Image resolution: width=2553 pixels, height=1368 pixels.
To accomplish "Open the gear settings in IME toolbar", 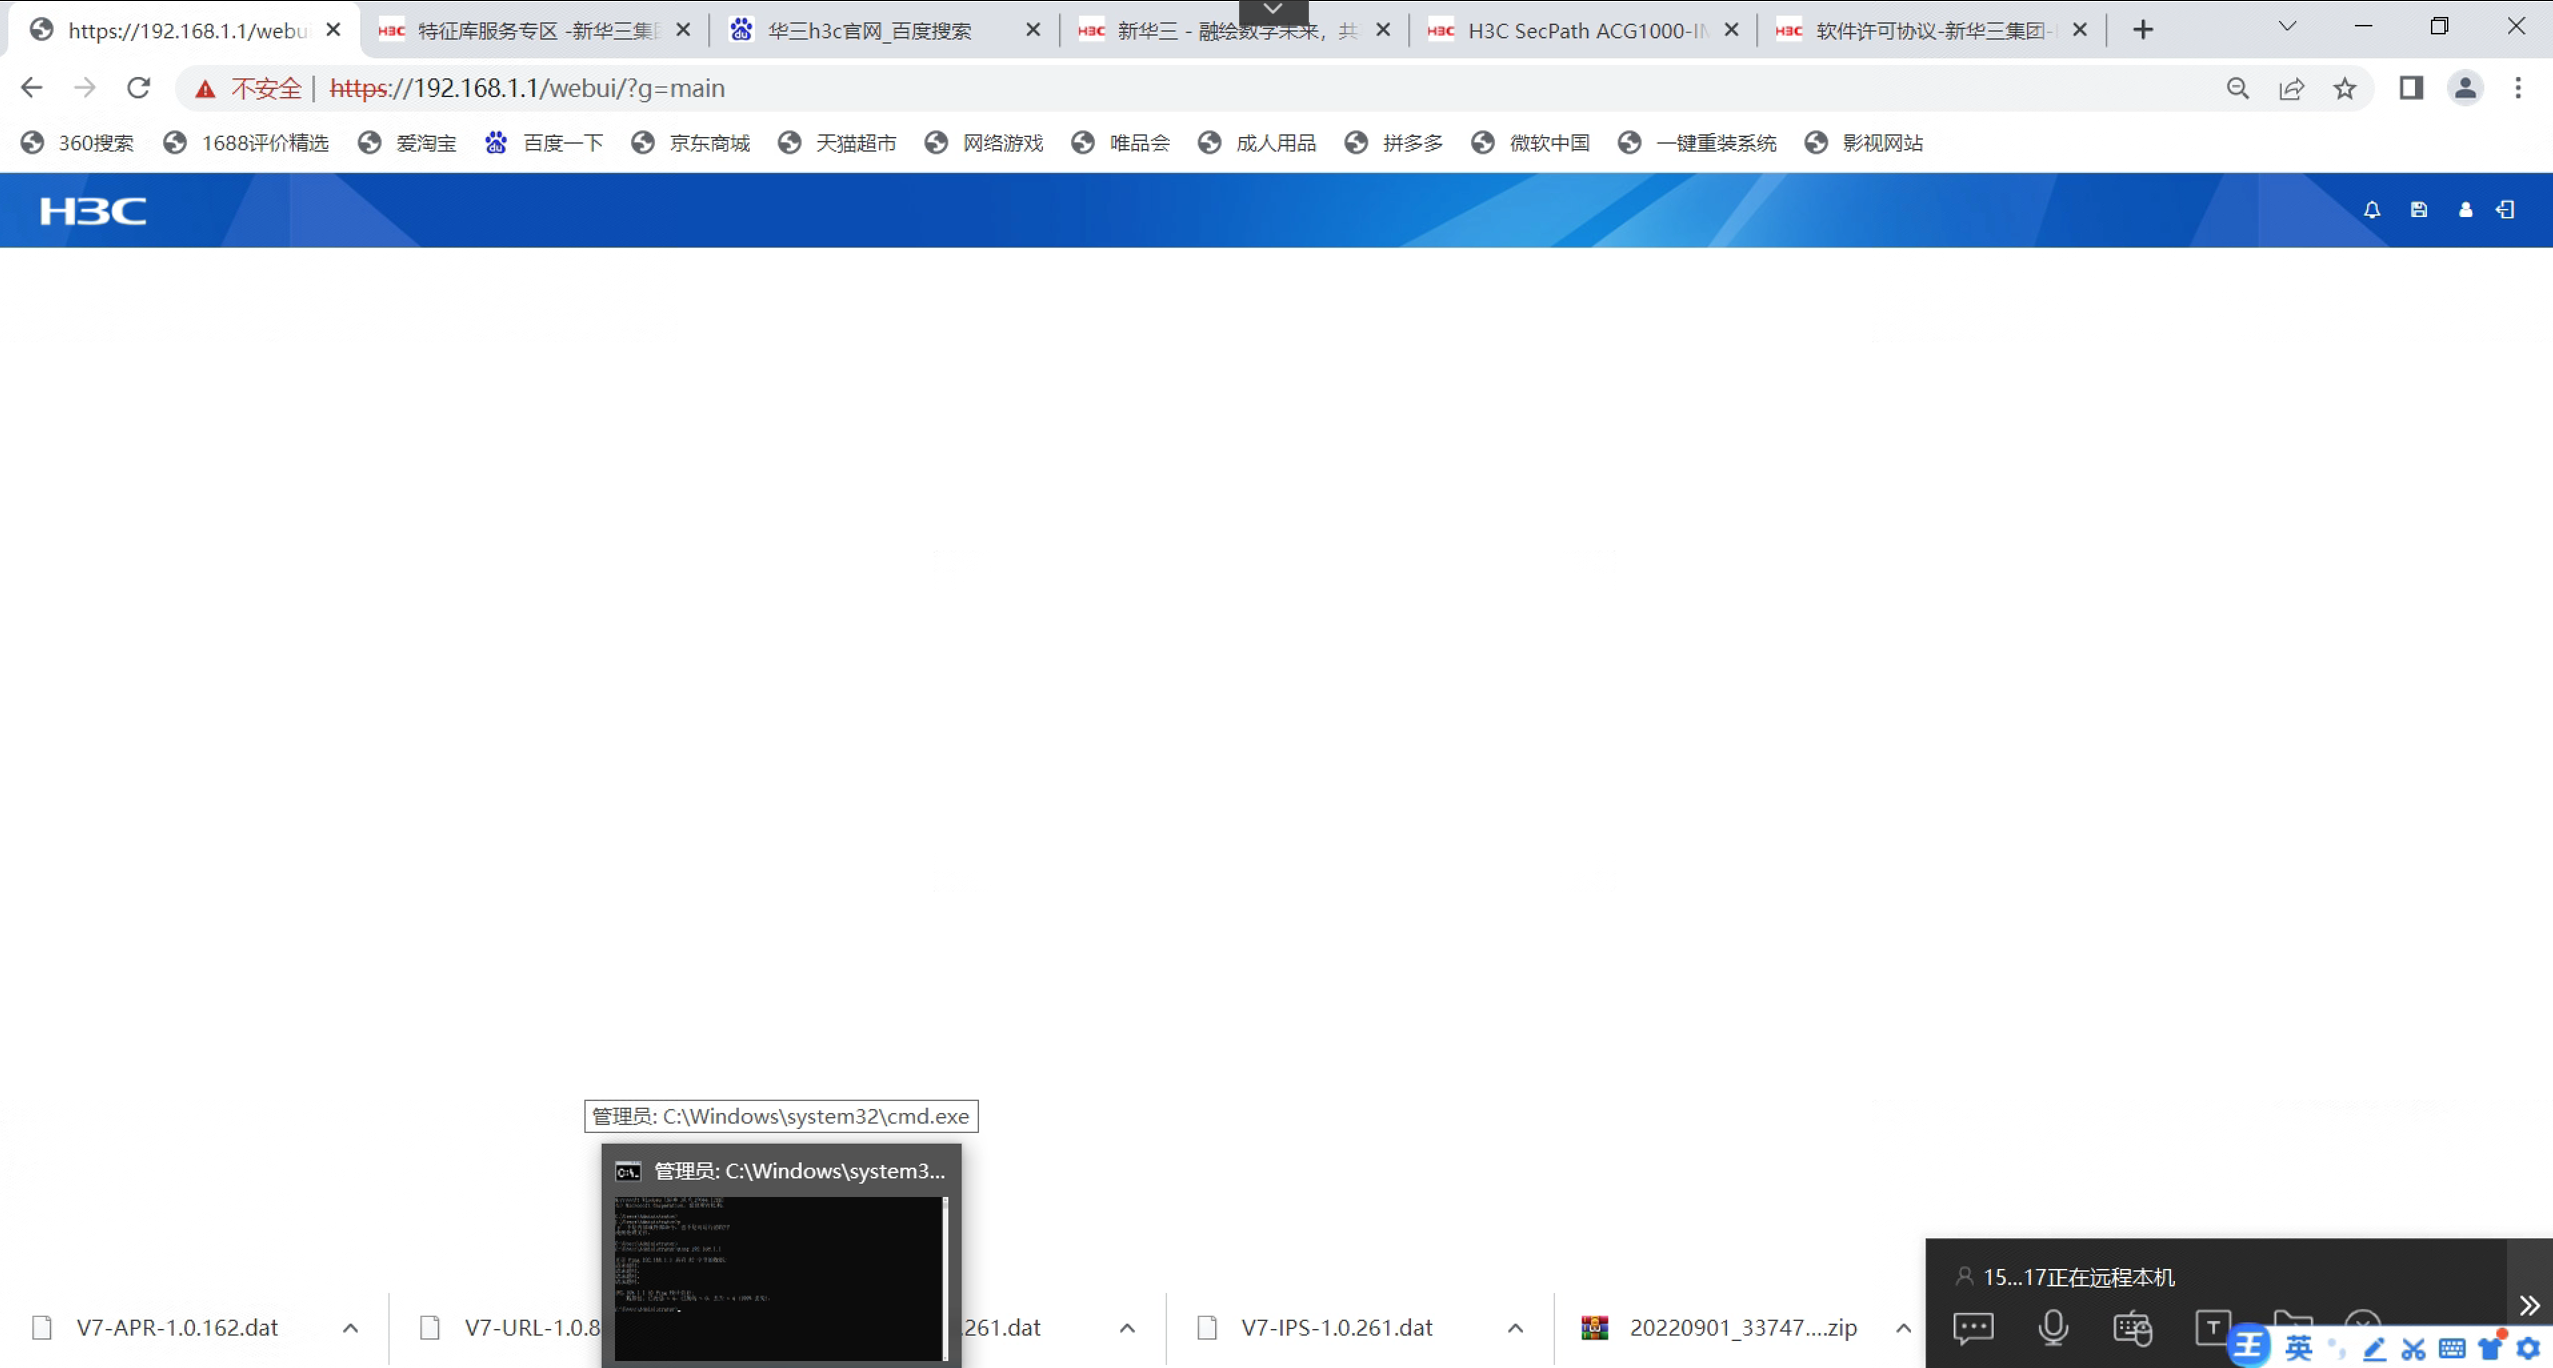I will pos(2529,1349).
